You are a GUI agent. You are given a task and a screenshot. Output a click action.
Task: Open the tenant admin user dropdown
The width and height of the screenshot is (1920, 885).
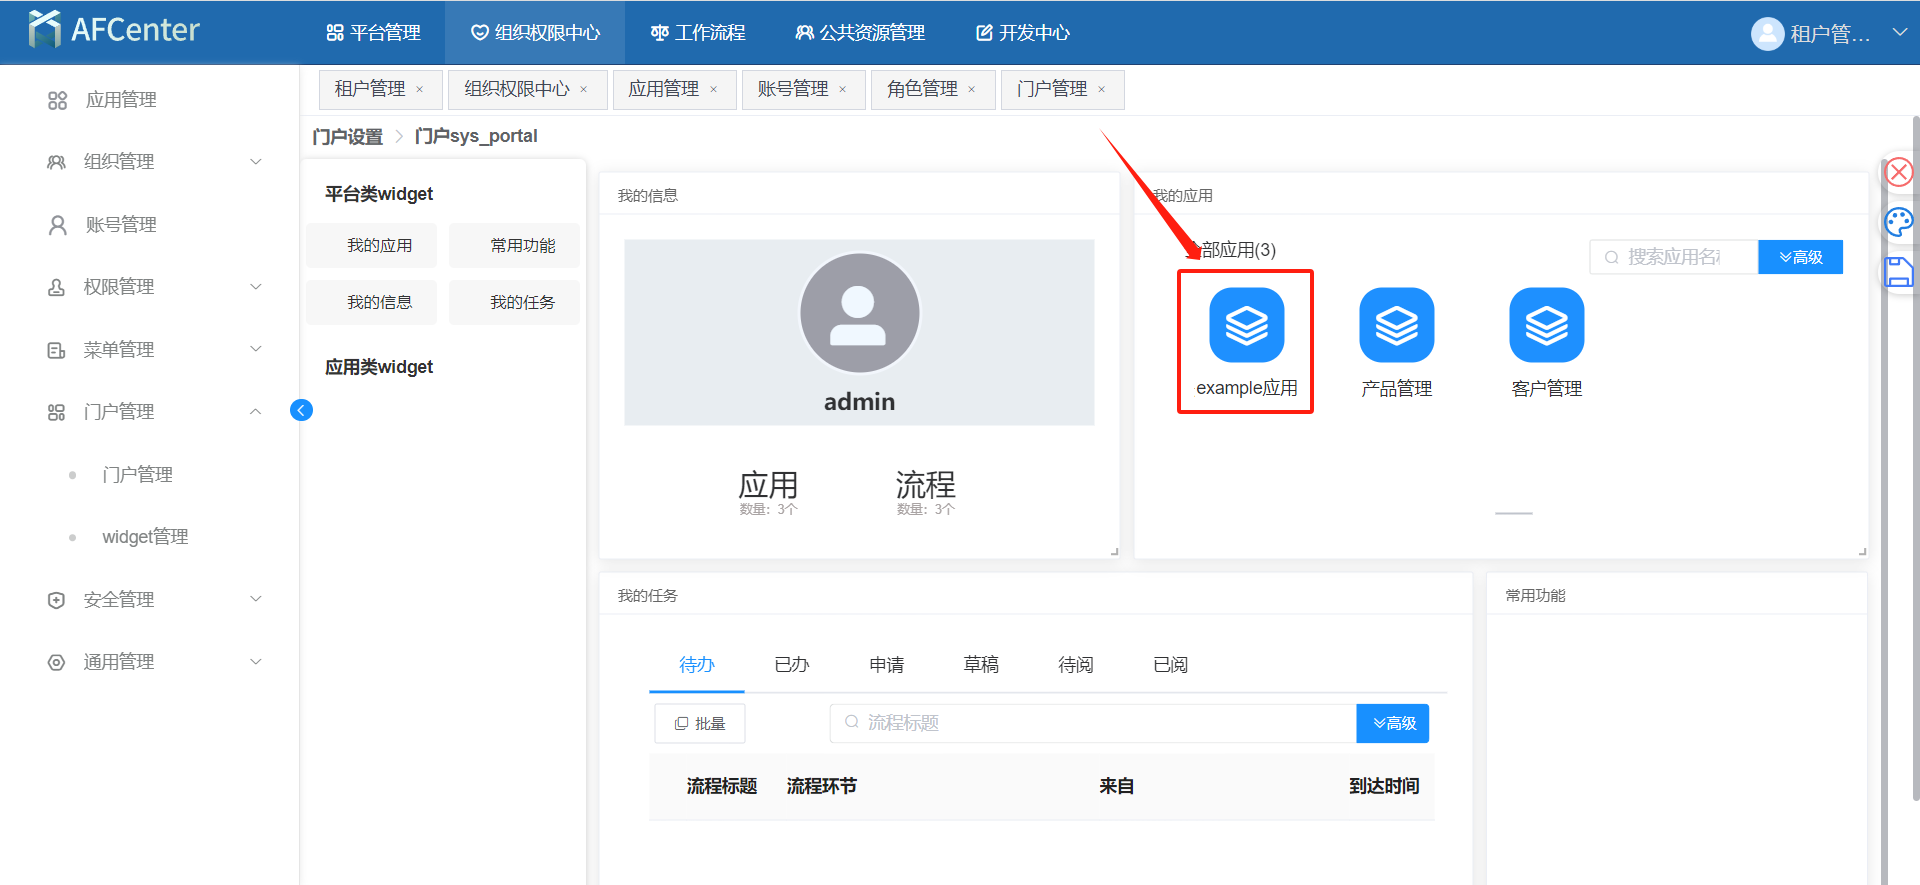(1828, 33)
